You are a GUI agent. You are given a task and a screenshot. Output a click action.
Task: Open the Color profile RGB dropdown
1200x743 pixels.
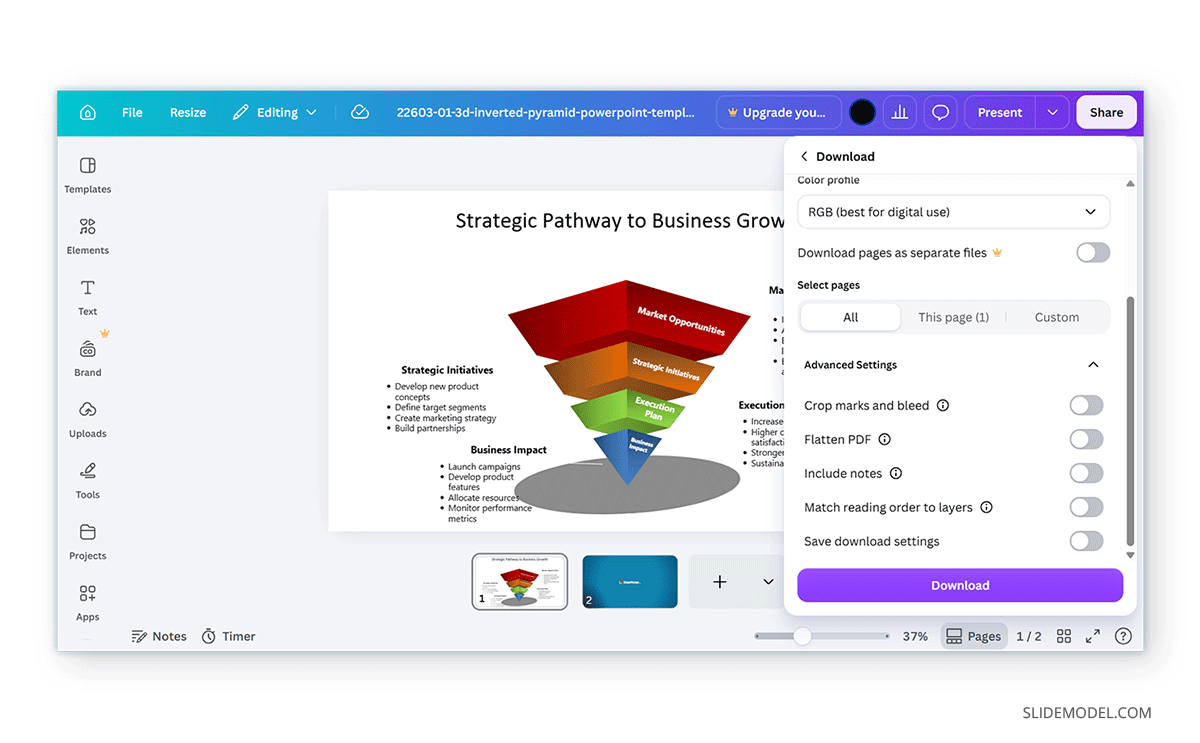coord(954,212)
